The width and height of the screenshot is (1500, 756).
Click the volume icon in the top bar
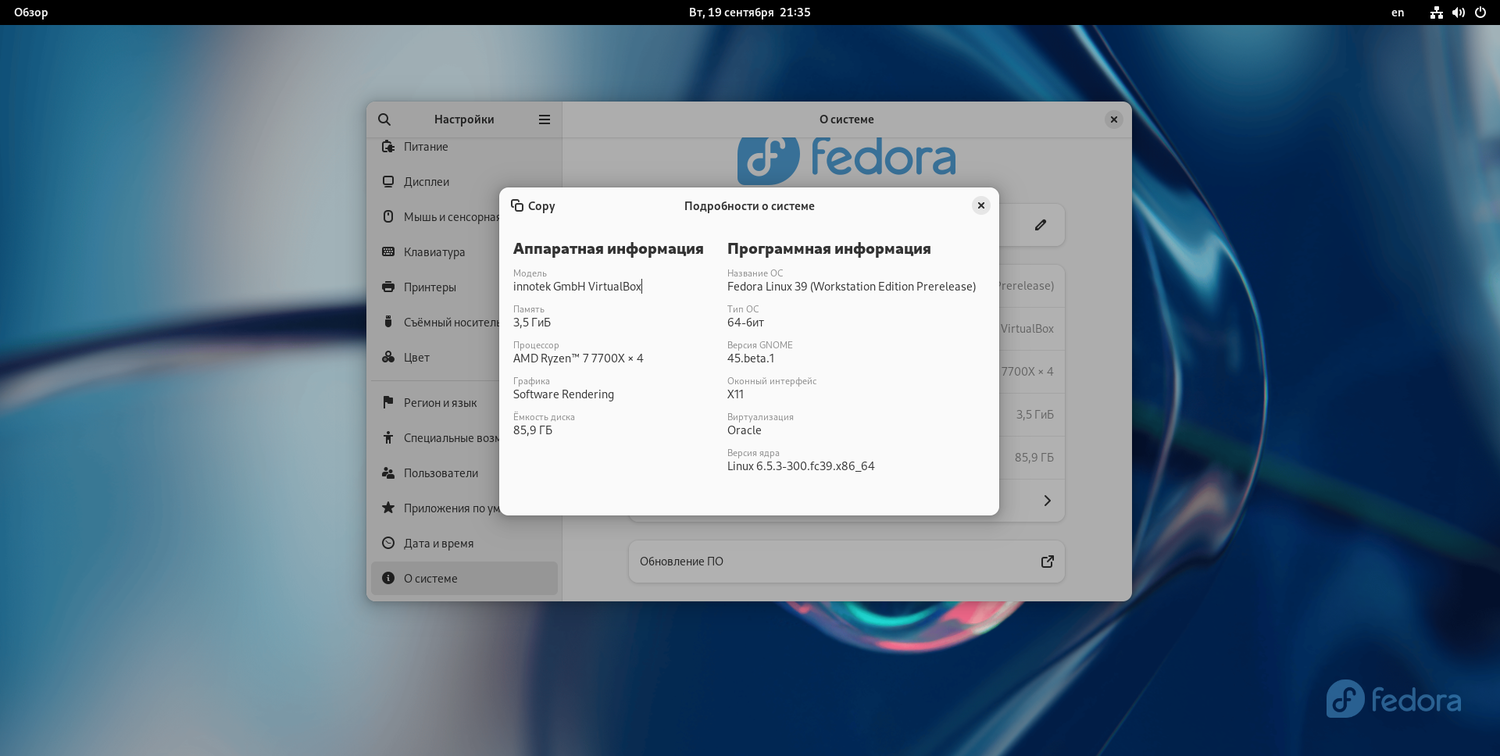coord(1458,12)
